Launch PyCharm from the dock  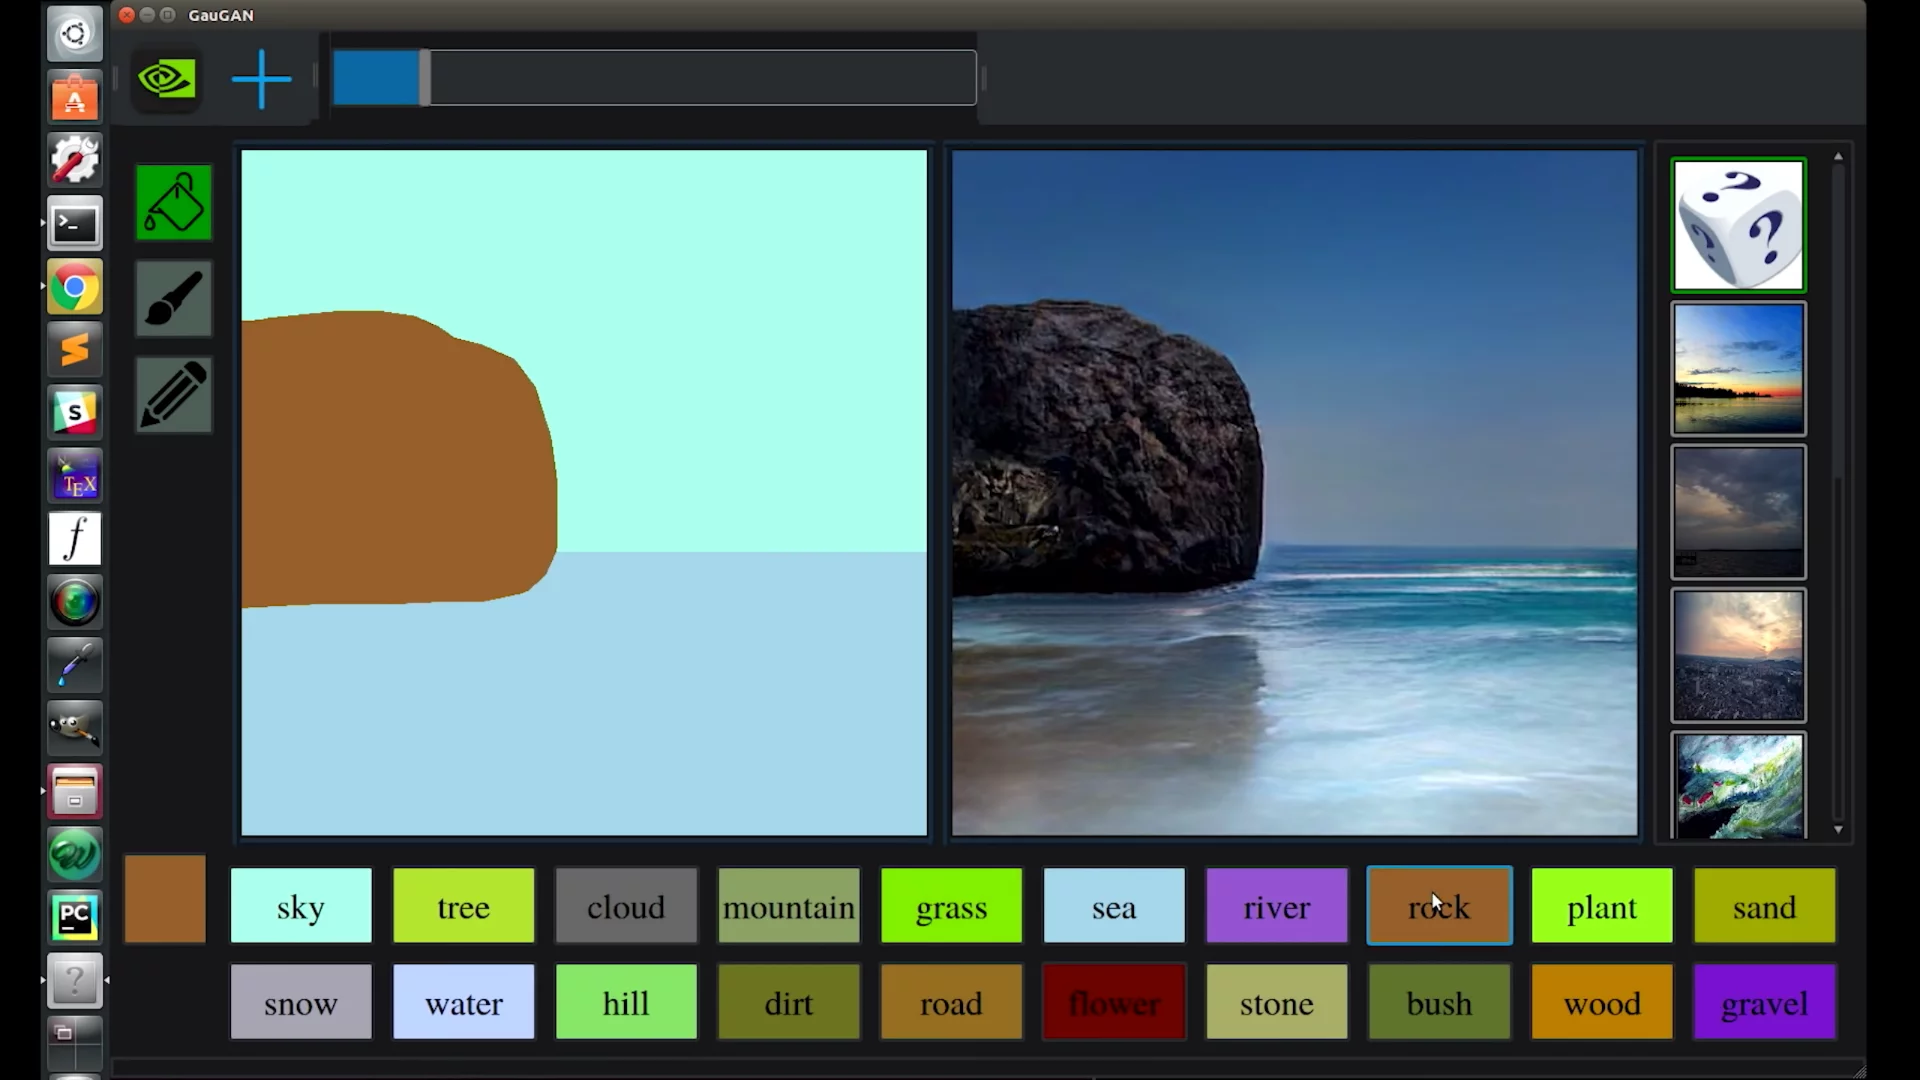point(75,917)
